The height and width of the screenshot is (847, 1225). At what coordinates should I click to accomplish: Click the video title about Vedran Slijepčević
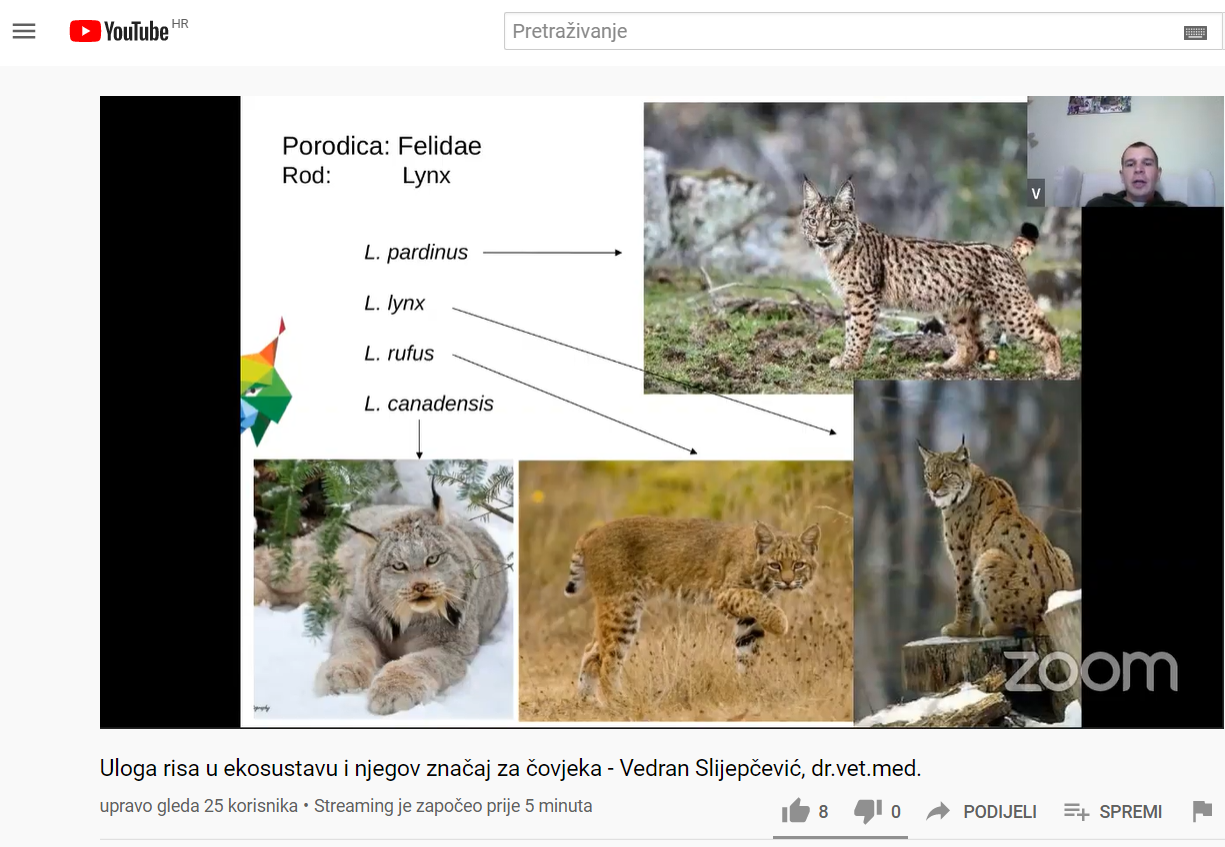point(510,768)
